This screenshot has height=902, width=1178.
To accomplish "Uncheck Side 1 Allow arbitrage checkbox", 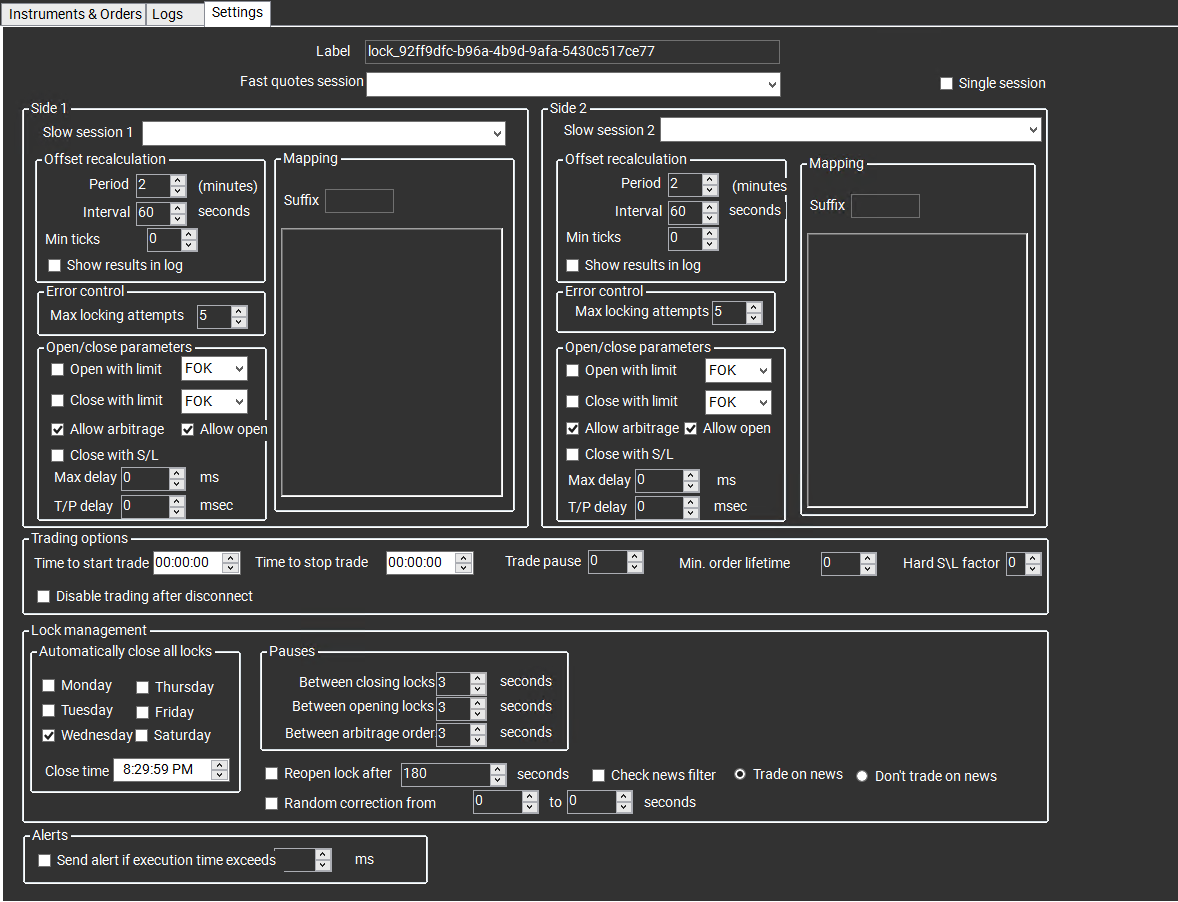I will pos(57,429).
